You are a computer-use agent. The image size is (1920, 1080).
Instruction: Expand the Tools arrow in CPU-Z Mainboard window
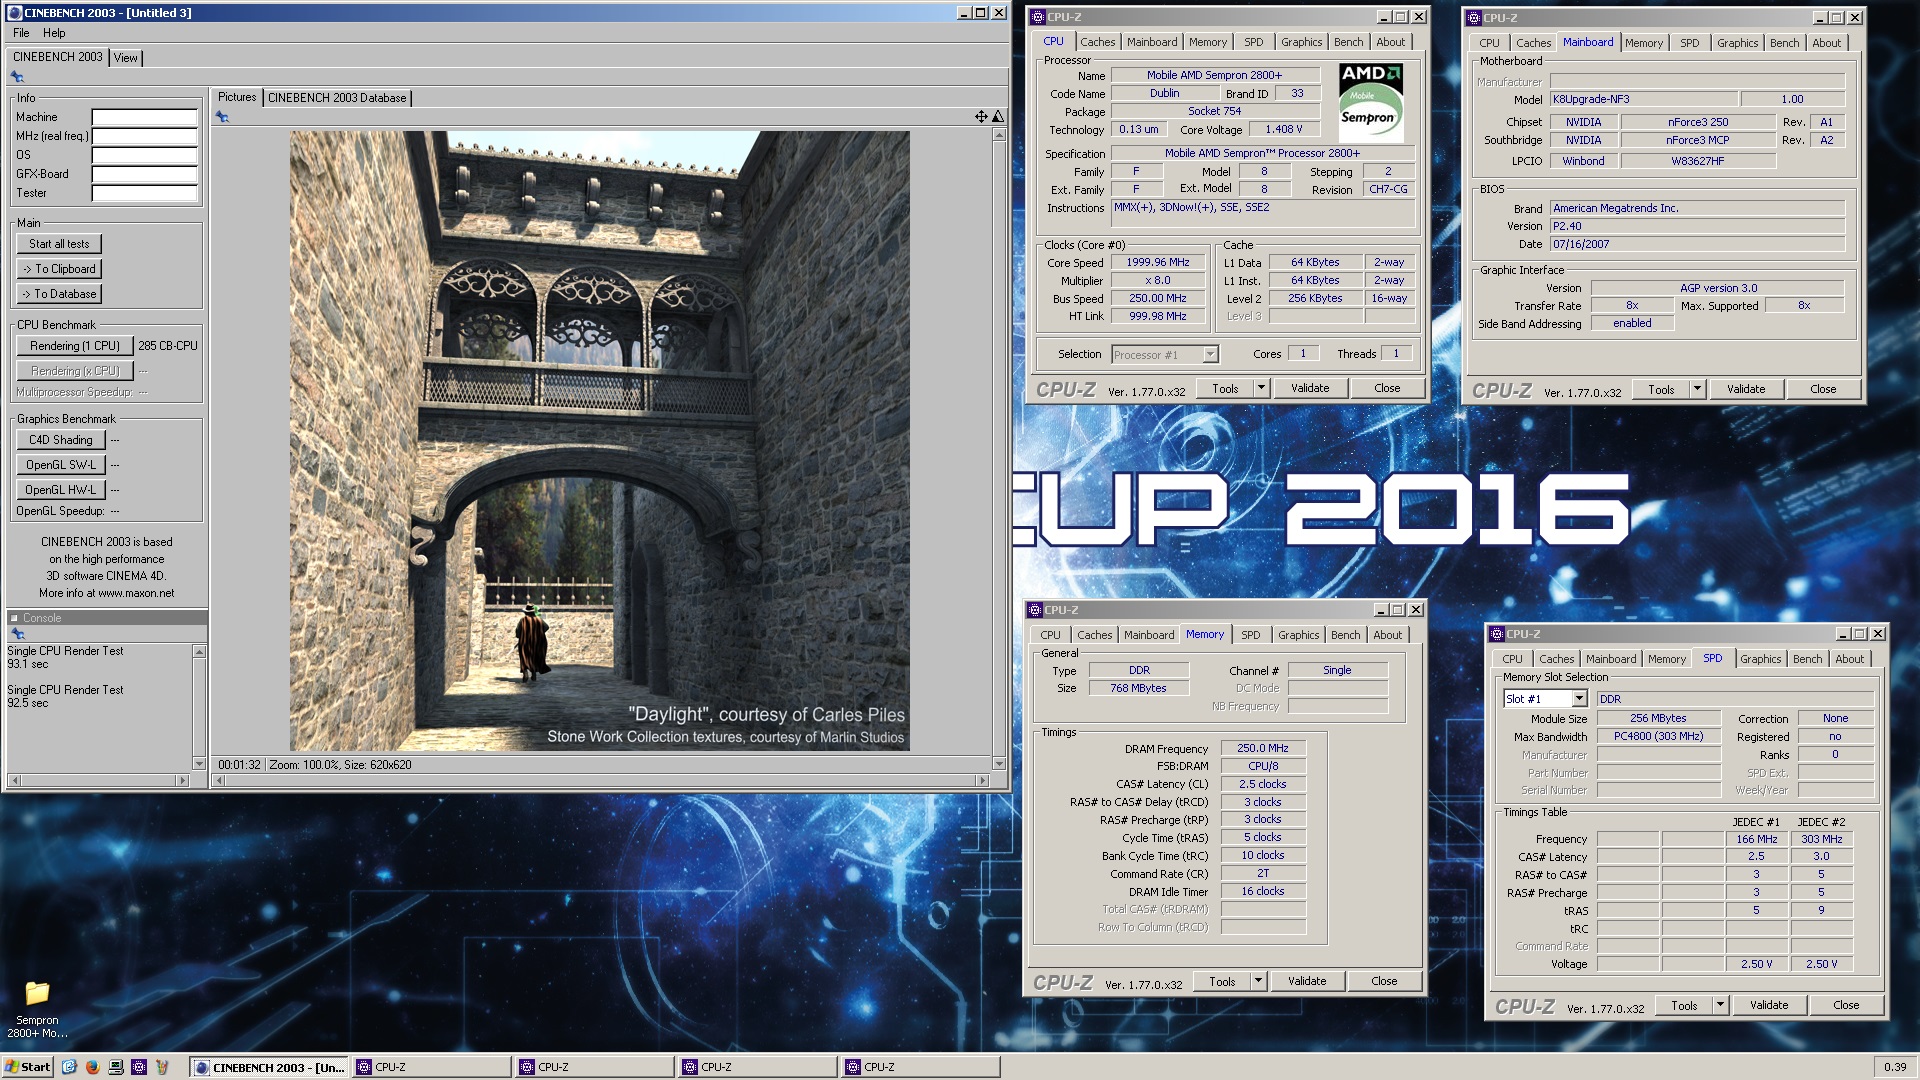click(1697, 389)
